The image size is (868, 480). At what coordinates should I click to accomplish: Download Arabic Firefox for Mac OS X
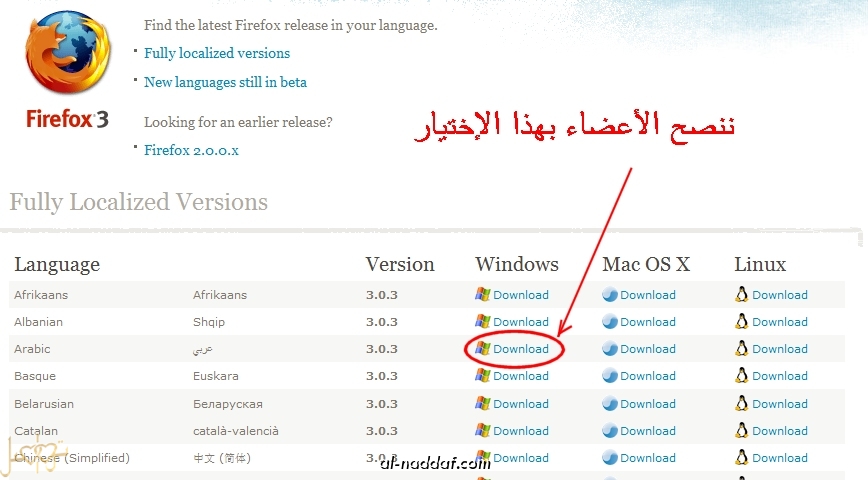click(x=648, y=349)
